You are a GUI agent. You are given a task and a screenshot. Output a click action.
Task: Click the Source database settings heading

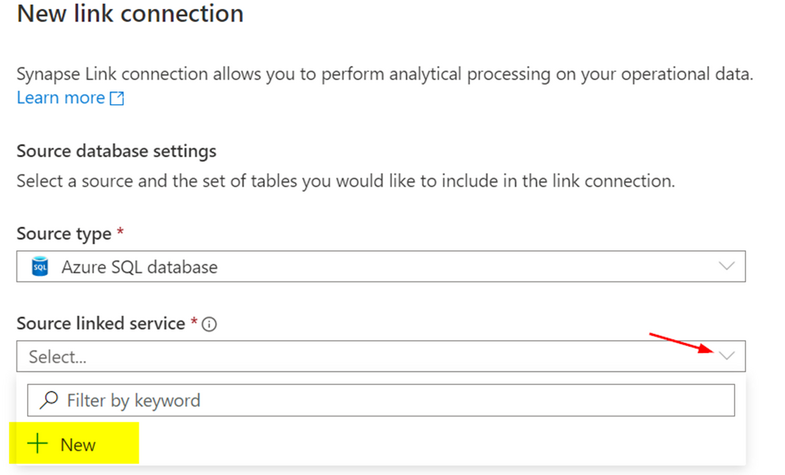pos(117,151)
